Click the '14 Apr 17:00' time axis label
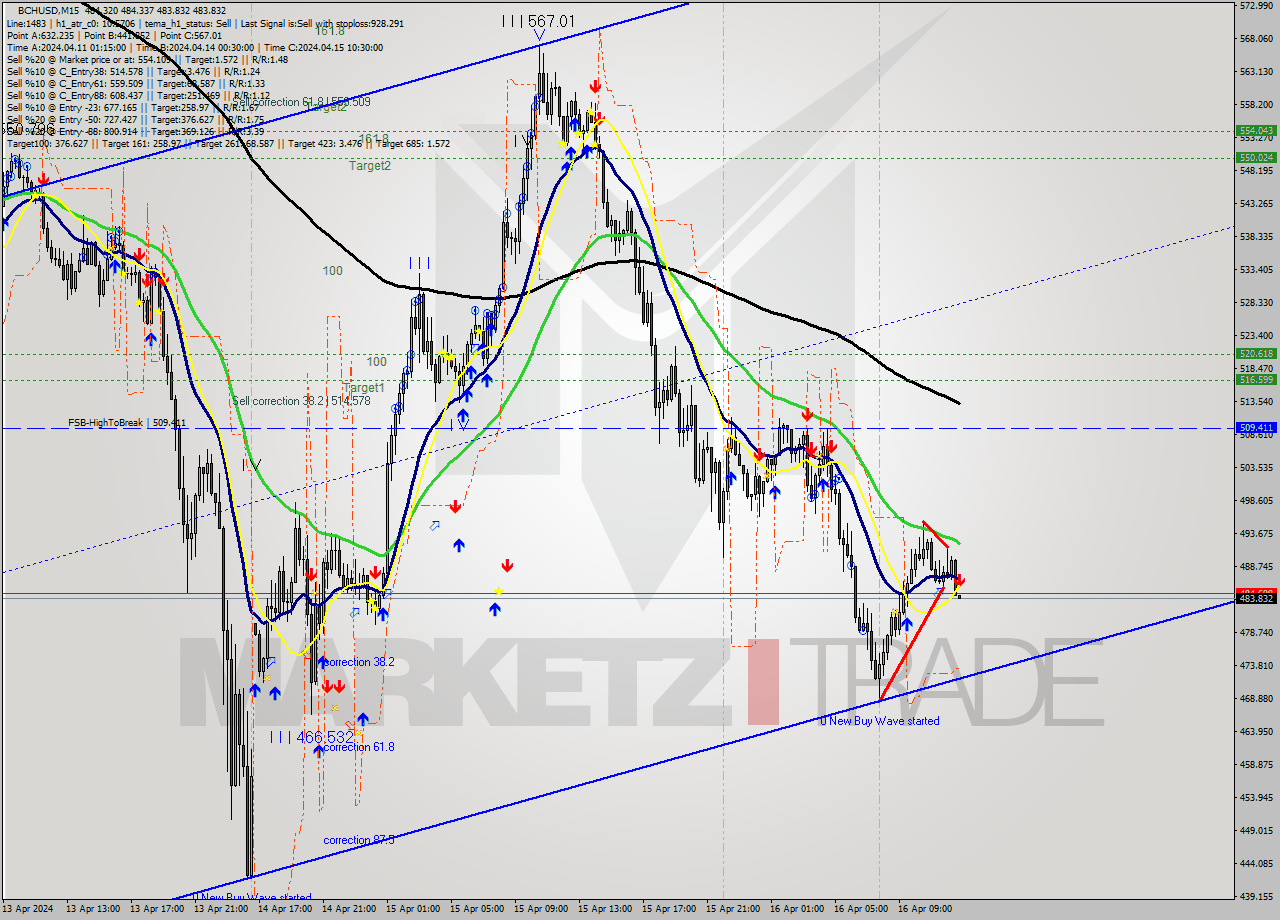Screen dimensions: 1280x920 tap(285, 909)
